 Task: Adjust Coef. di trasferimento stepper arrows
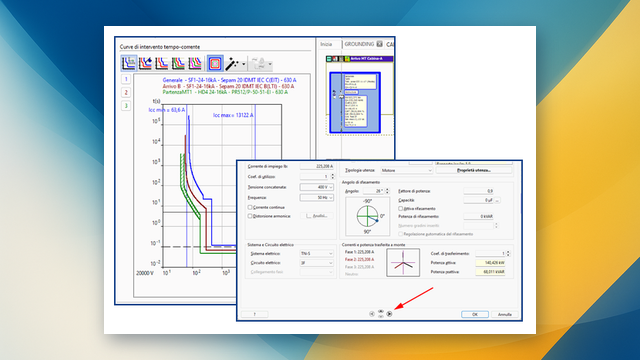pyautogui.click(x=508, y=253)
